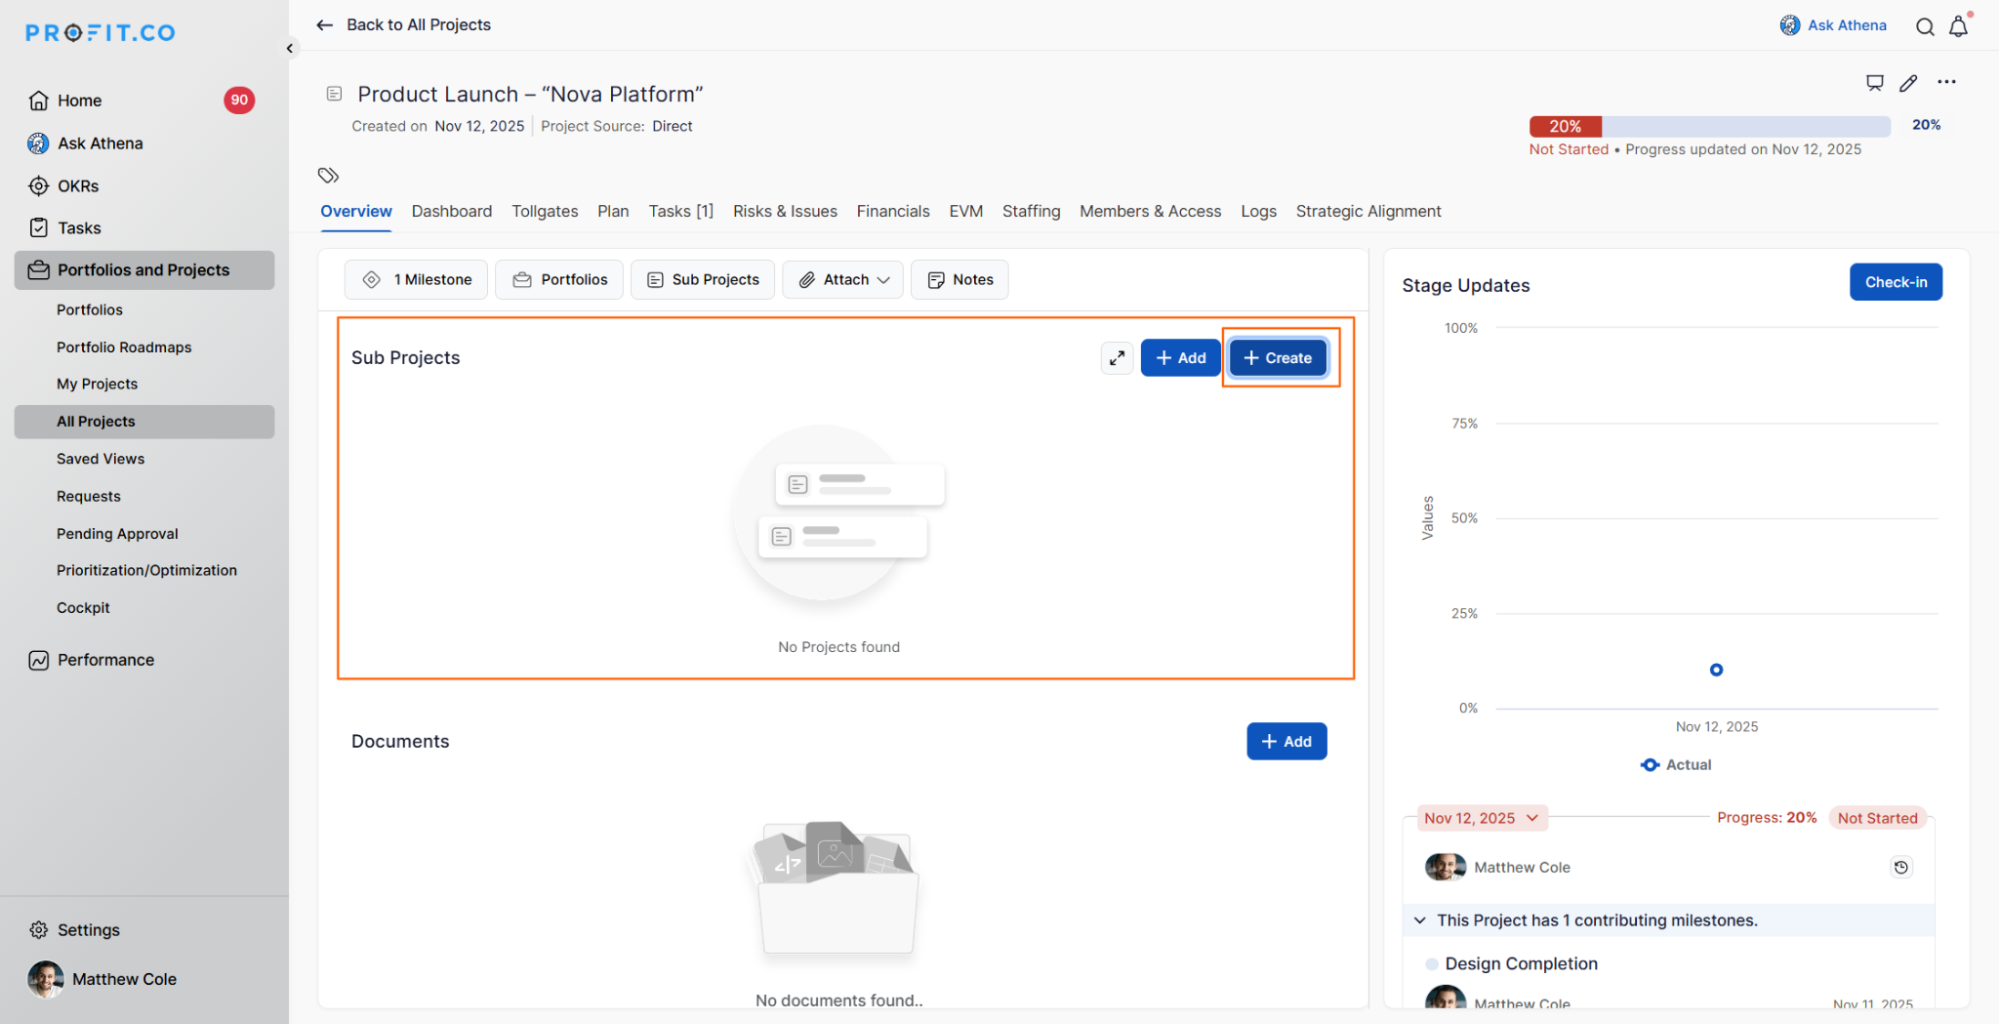Open the comments icon near project title

click(x=1874, y=83)
